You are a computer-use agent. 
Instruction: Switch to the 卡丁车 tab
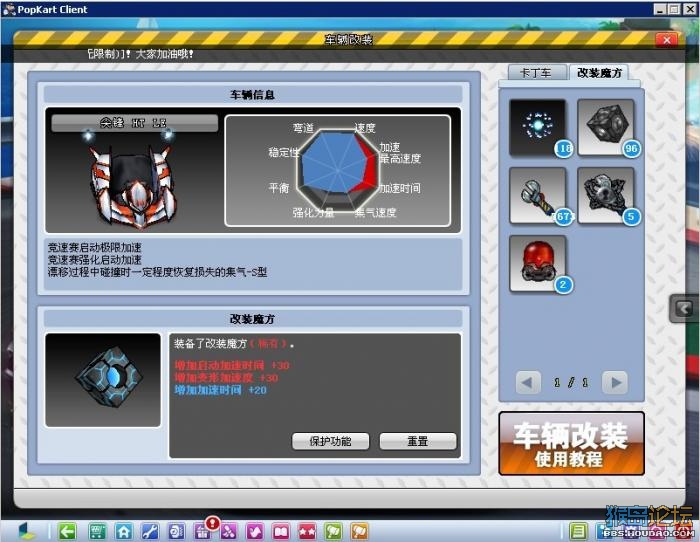(x=536, y=73)
